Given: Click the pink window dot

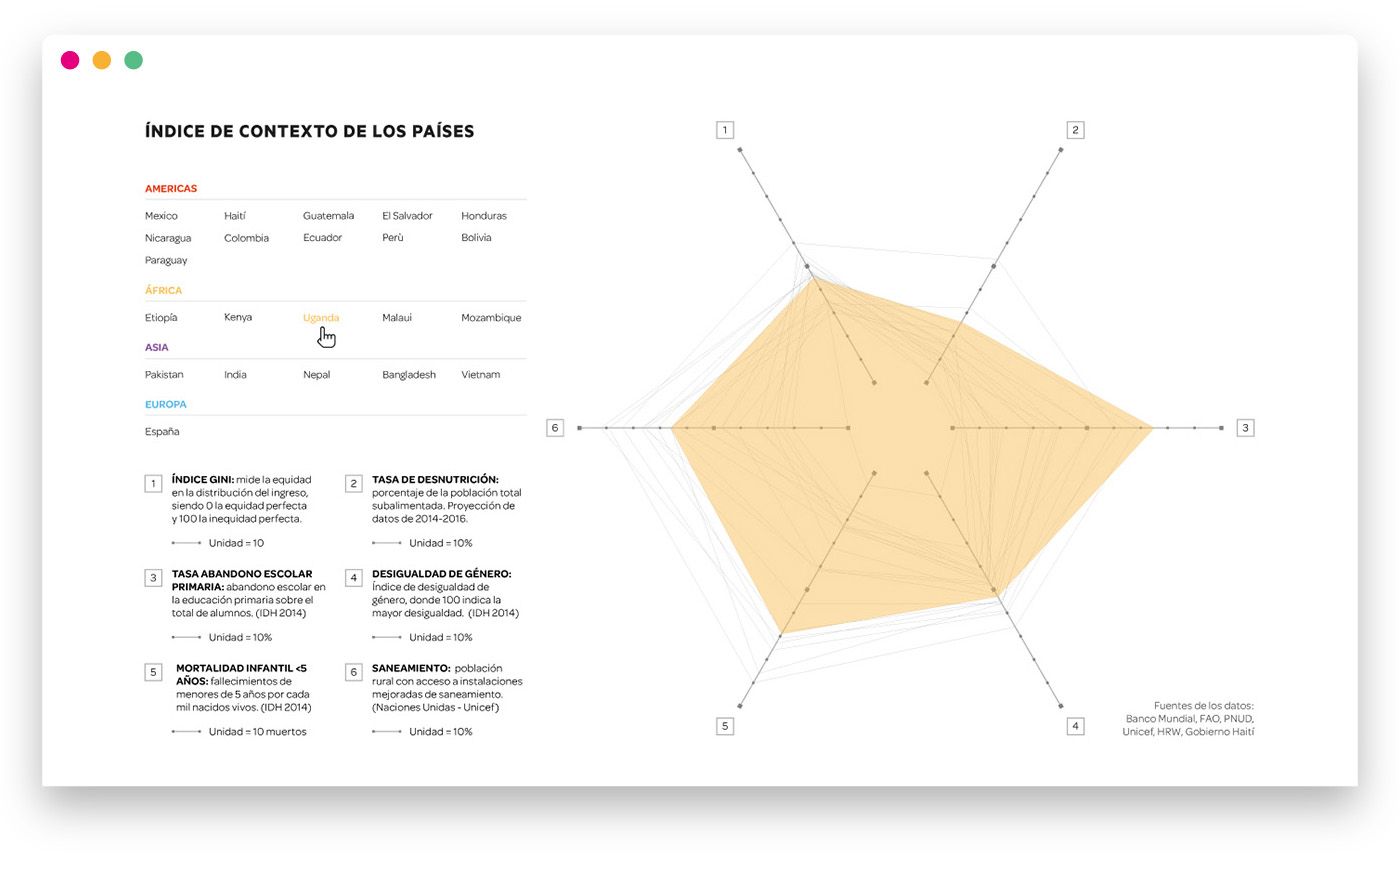Looking at the screenshot, I should pyautogui.click(x=70, y=60).
